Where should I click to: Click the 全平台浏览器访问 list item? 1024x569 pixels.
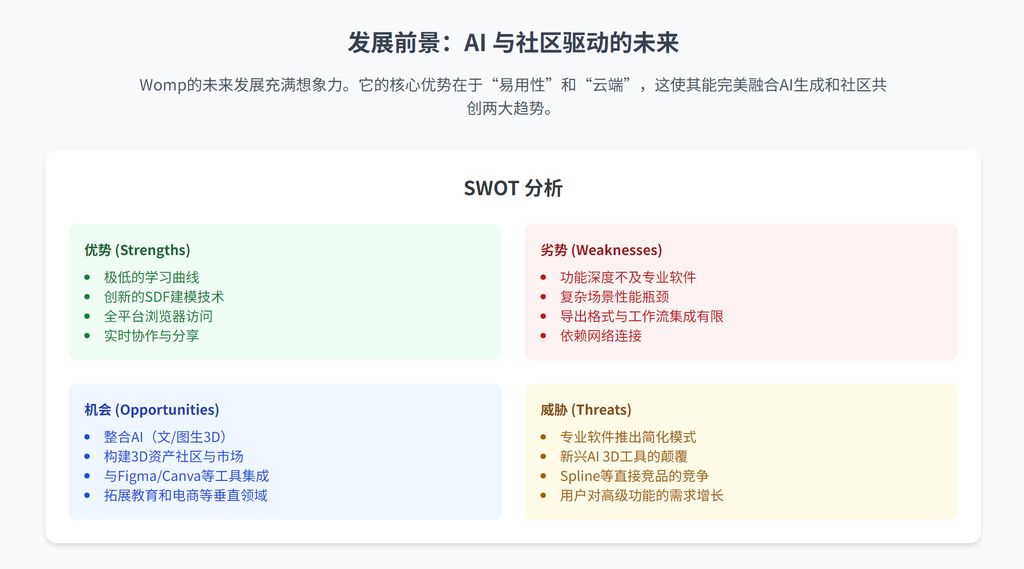tap(158, 316)
